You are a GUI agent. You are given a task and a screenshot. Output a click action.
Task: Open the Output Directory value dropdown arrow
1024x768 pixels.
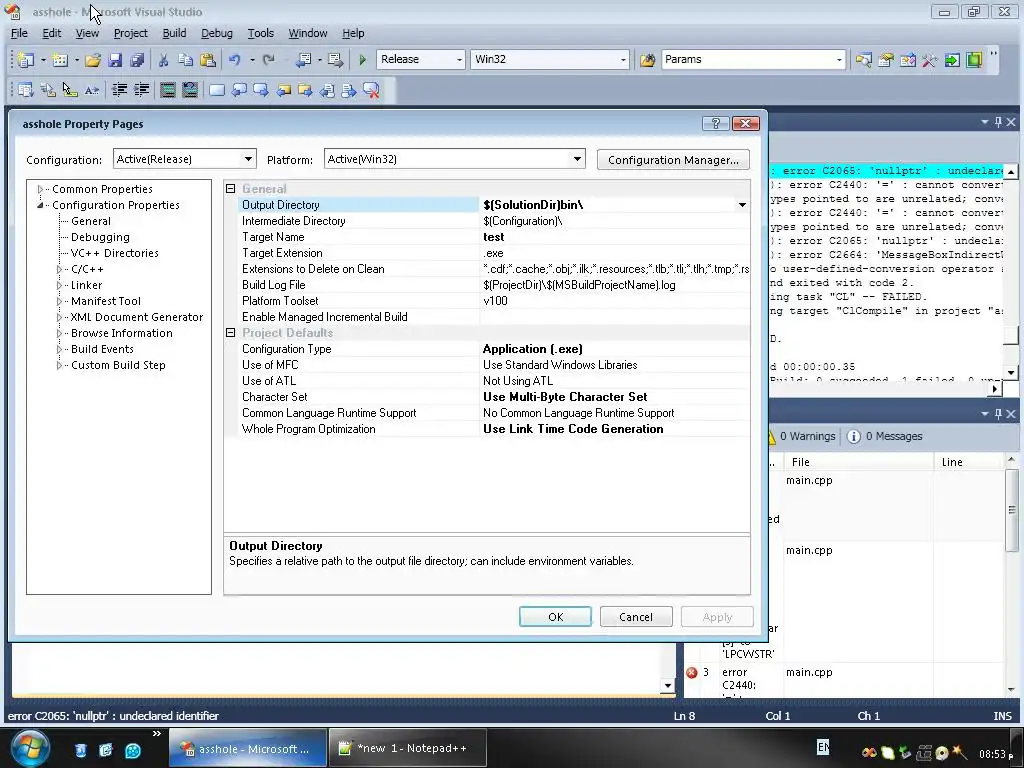(x=742, y=205)
